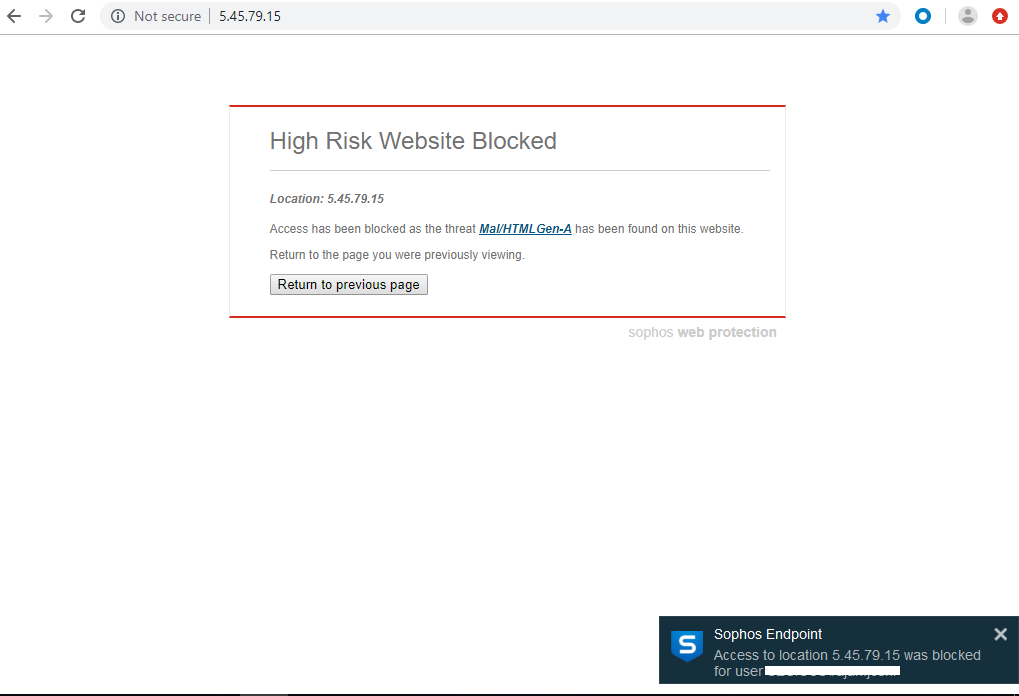Click the Sophos shield icon in notification

click(x=686, y=647)
